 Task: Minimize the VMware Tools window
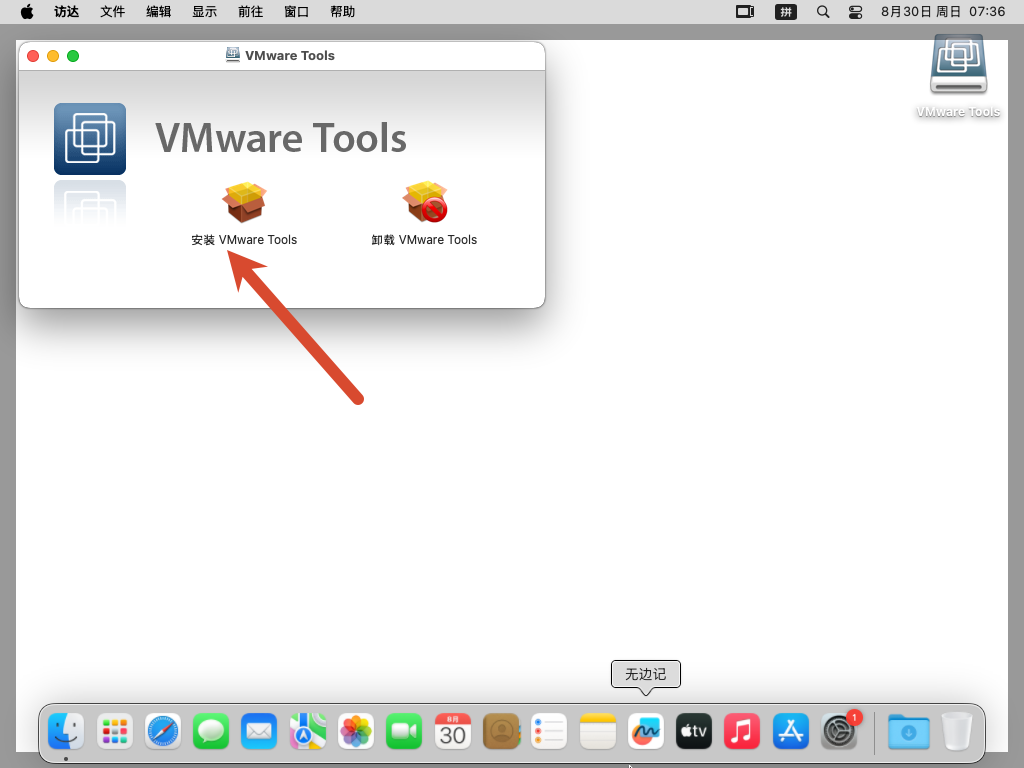pyautogui.click(x=53, y=56)
